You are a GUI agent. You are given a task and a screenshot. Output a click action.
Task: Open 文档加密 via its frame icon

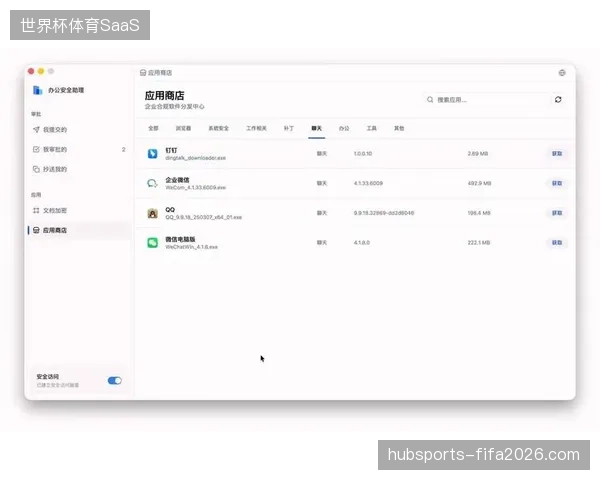(36, 211)
